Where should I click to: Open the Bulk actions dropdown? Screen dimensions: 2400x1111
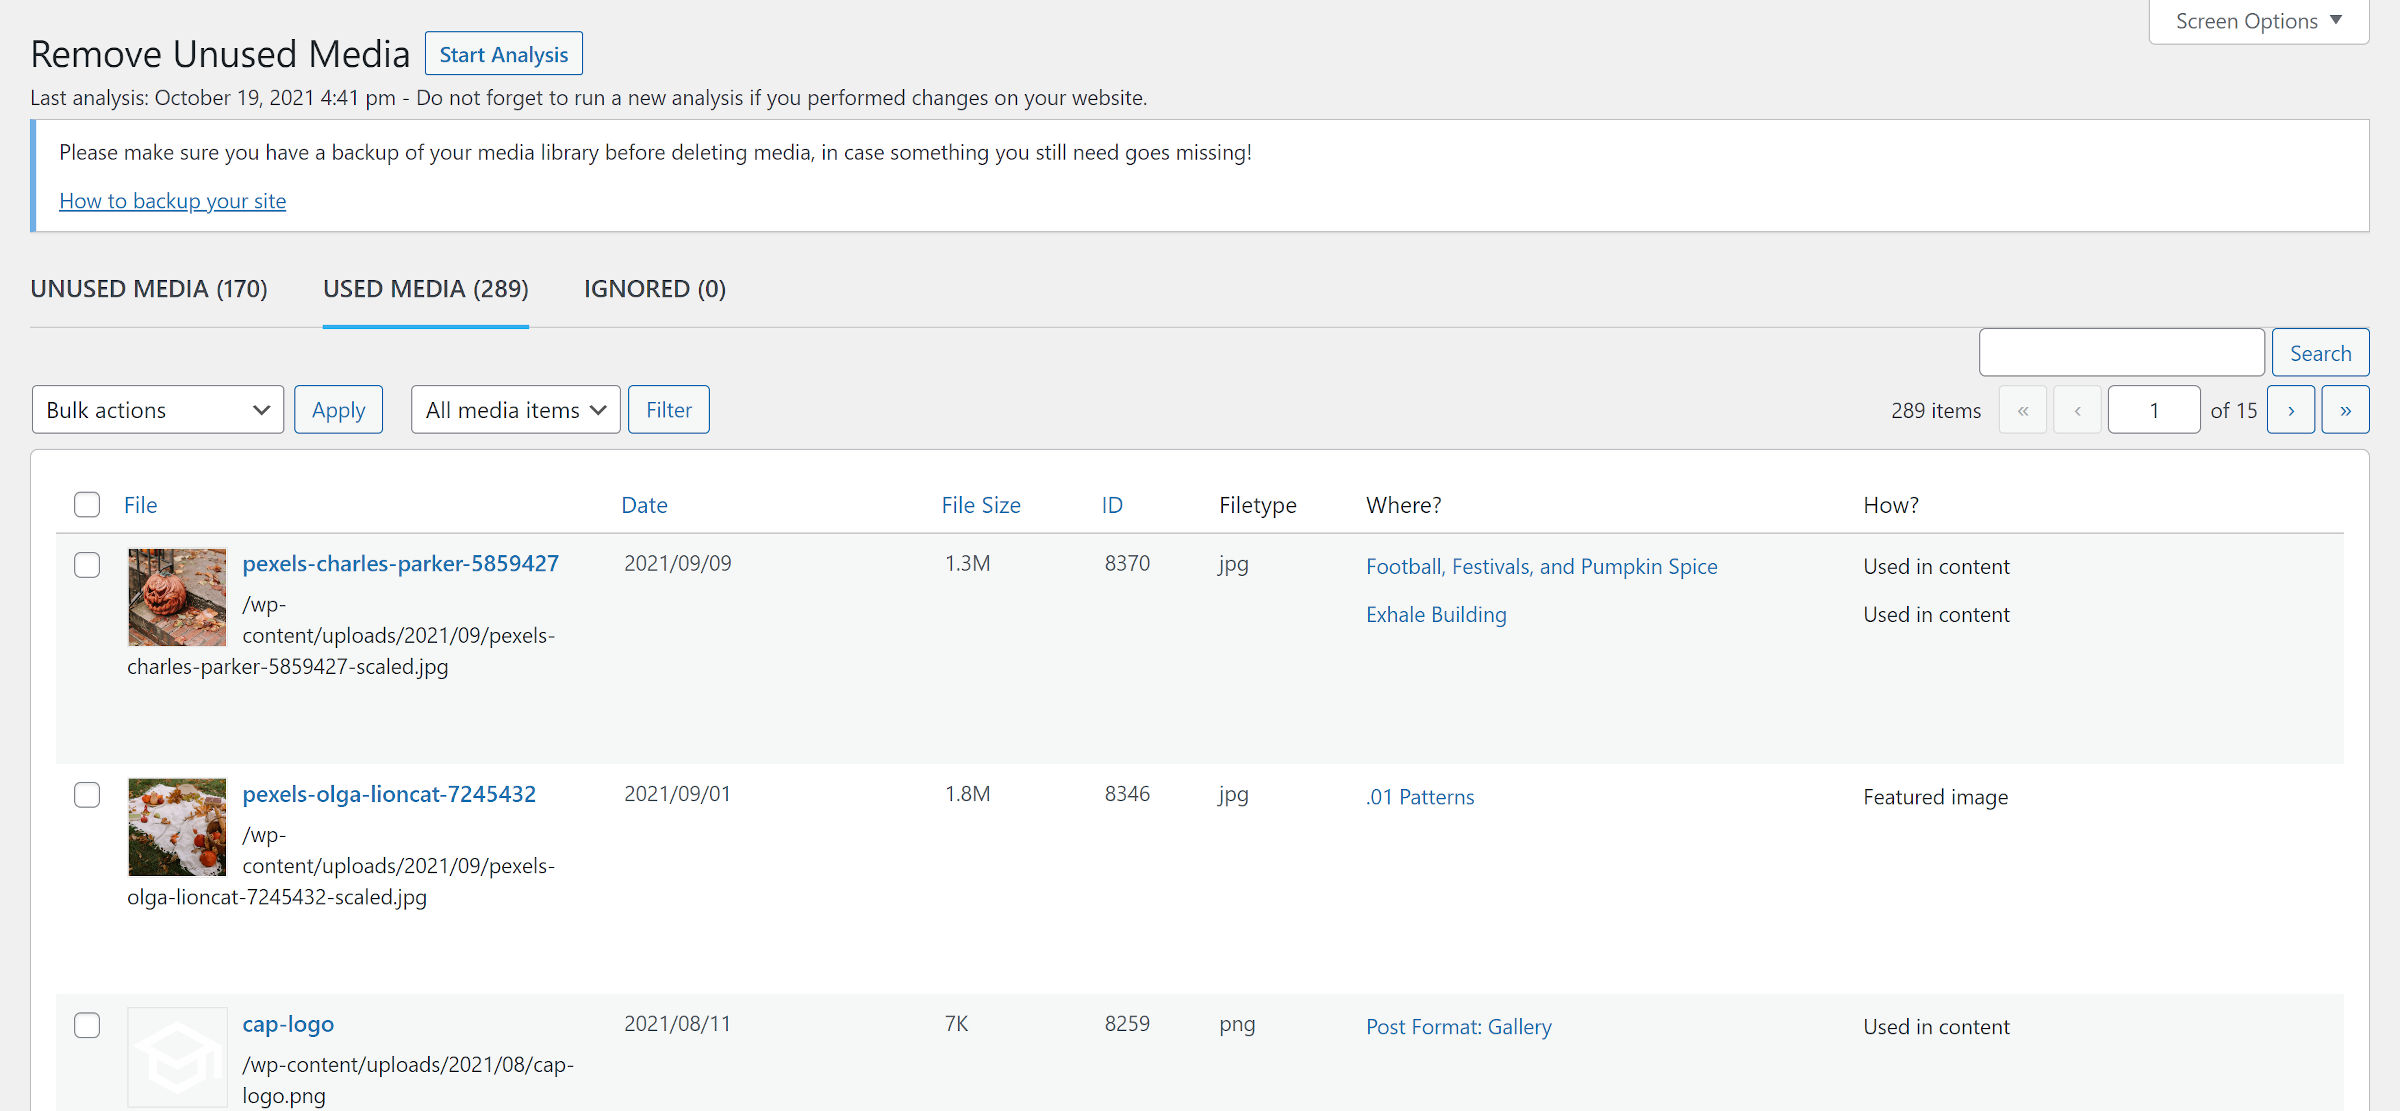pyautogui.click(x=157, y=409)
